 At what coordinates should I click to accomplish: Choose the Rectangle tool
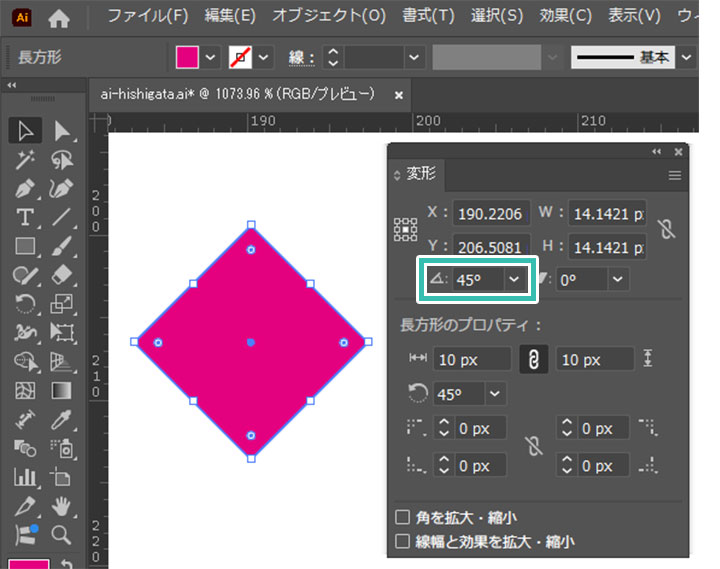[26, 246]
